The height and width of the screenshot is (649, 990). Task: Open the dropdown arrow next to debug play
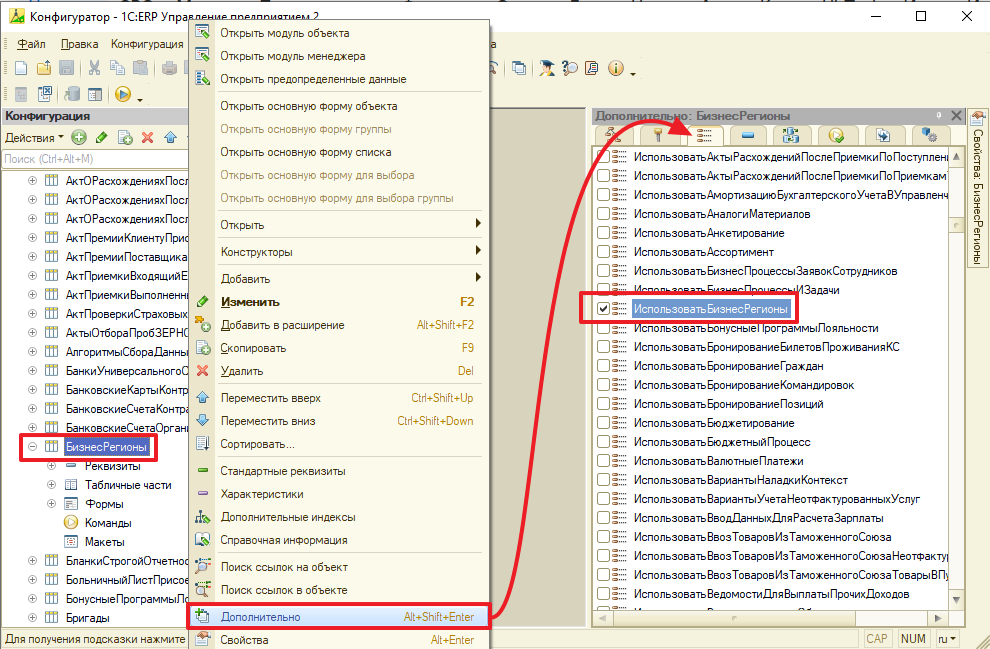(x=140, y=98)
